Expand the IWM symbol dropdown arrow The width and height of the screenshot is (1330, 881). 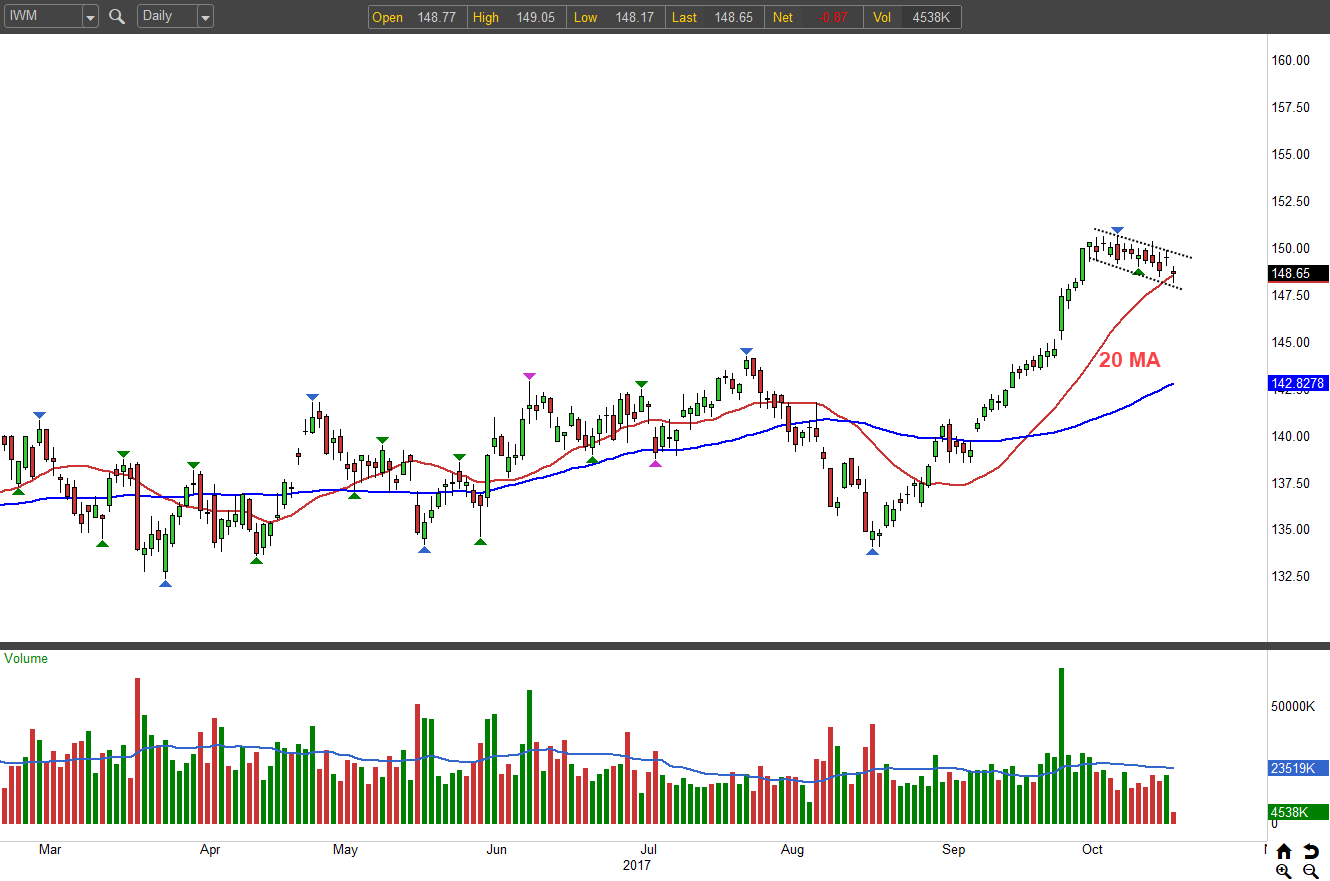point(90,17)
